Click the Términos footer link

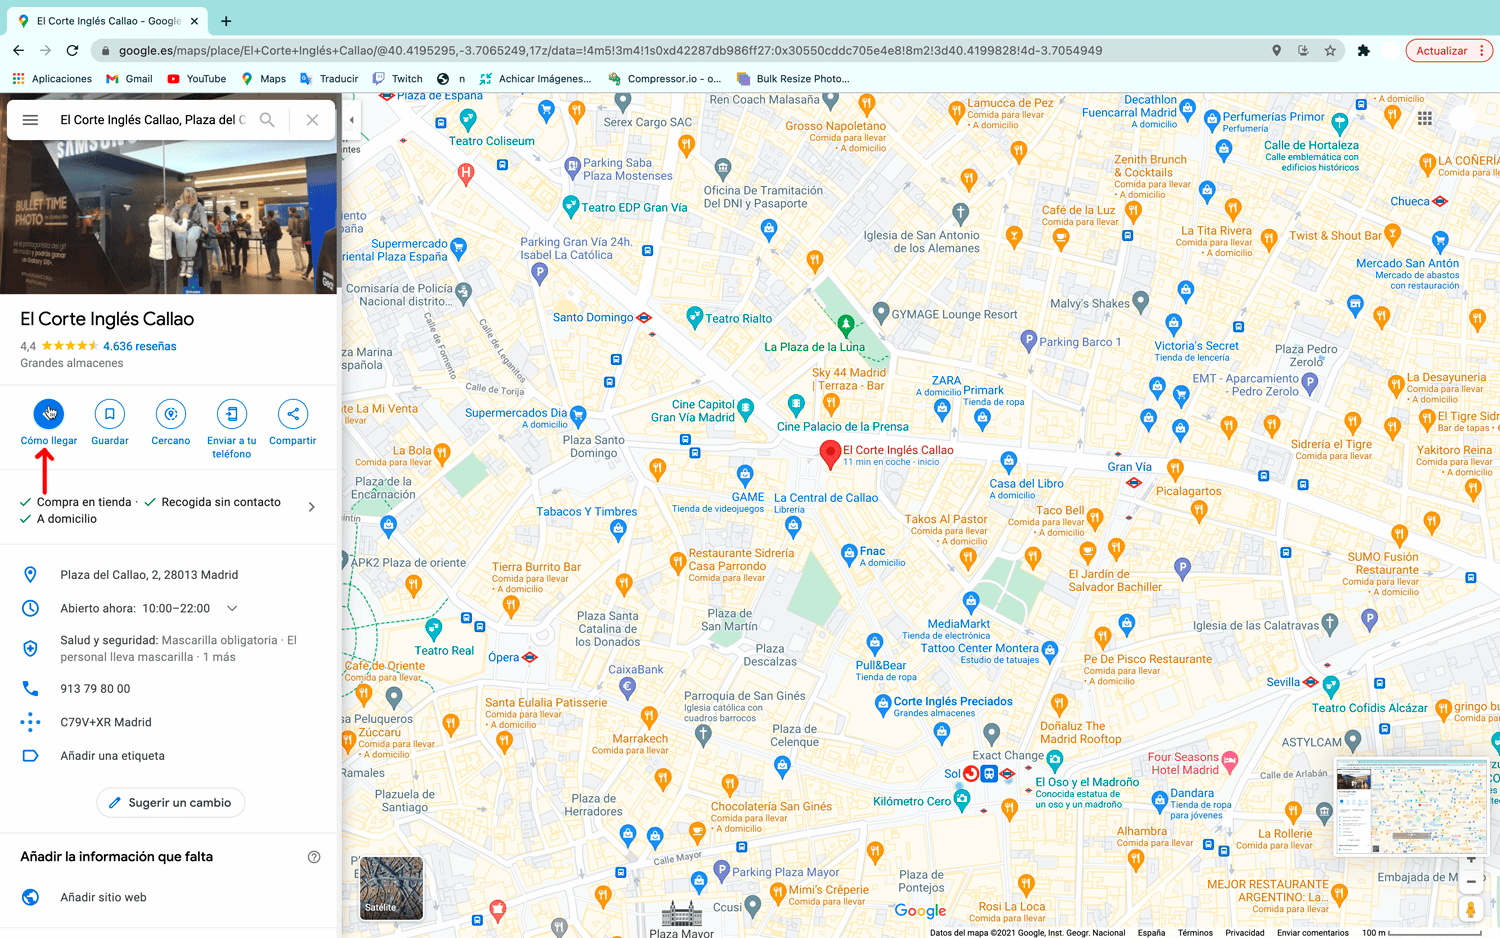1195,932
